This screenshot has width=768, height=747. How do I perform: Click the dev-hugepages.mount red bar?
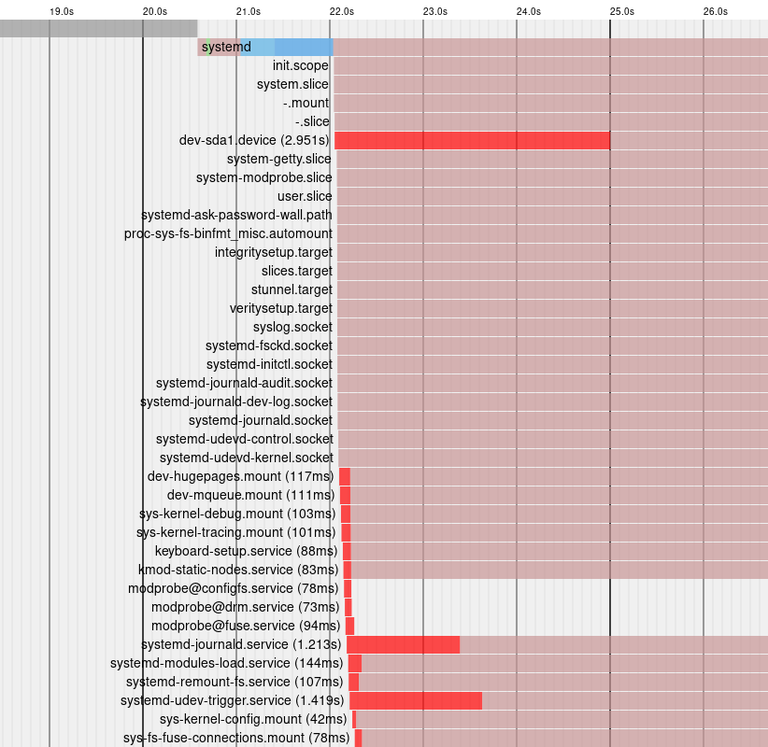pos(345,477)
